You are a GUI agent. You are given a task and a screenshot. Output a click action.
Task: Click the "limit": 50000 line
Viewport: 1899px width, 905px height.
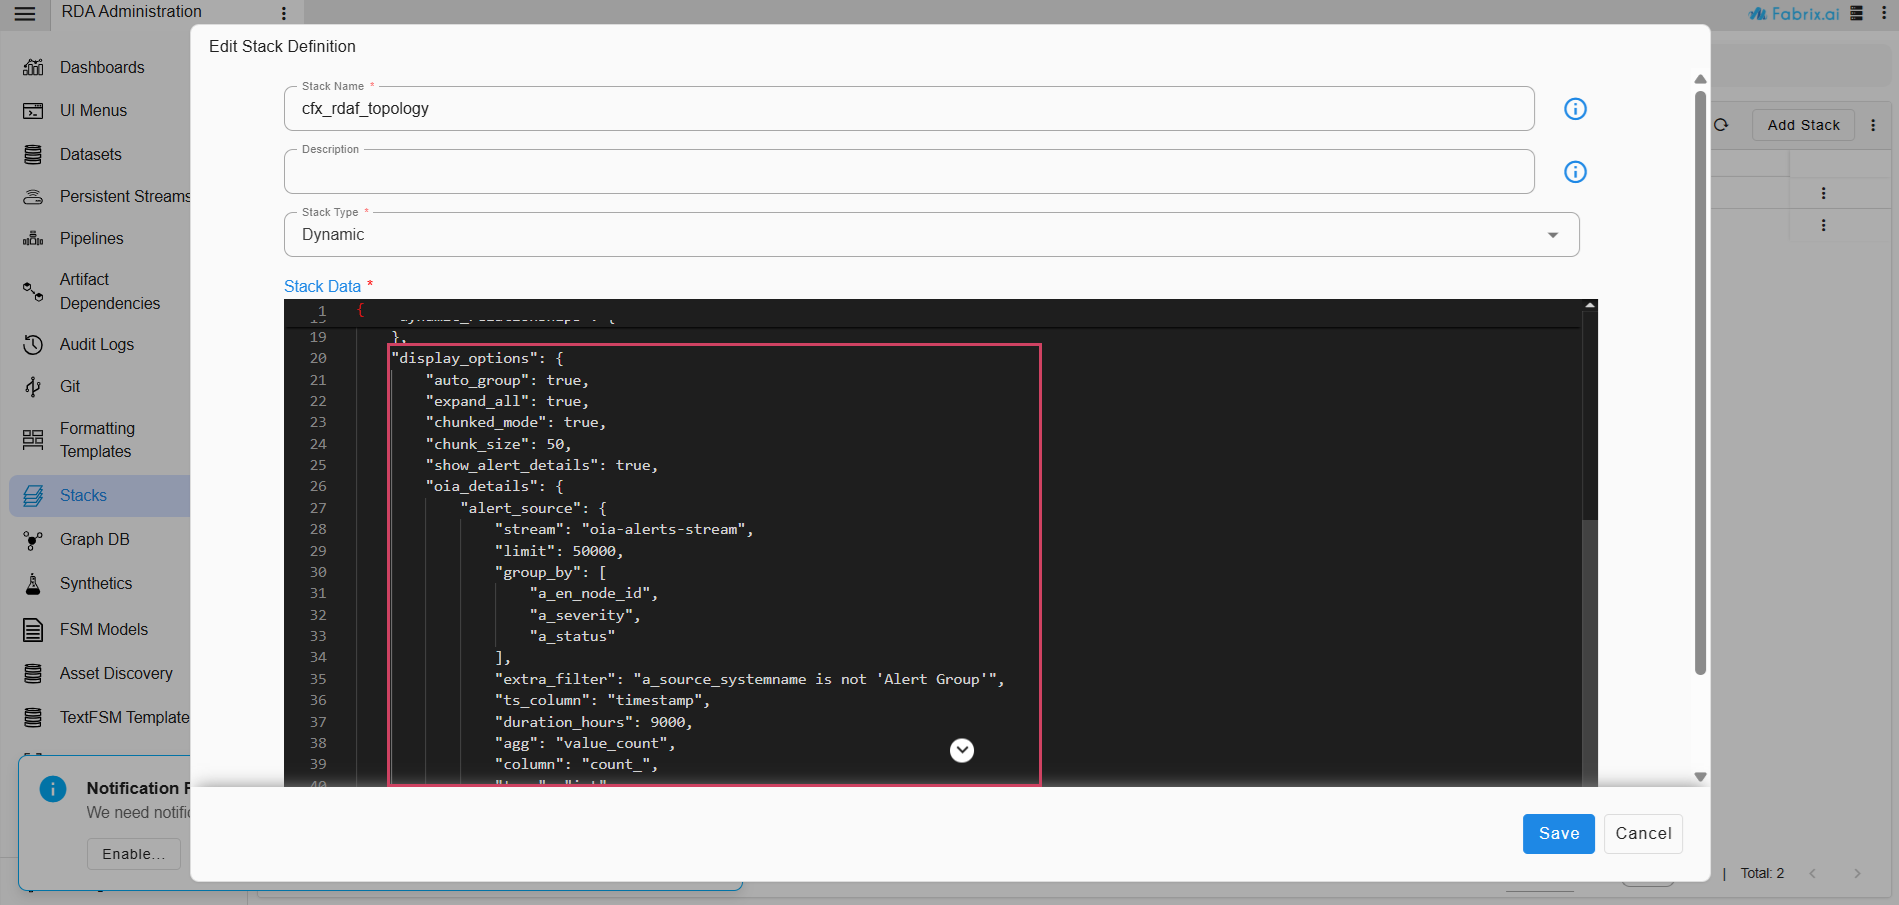click(x=559, y=551)
